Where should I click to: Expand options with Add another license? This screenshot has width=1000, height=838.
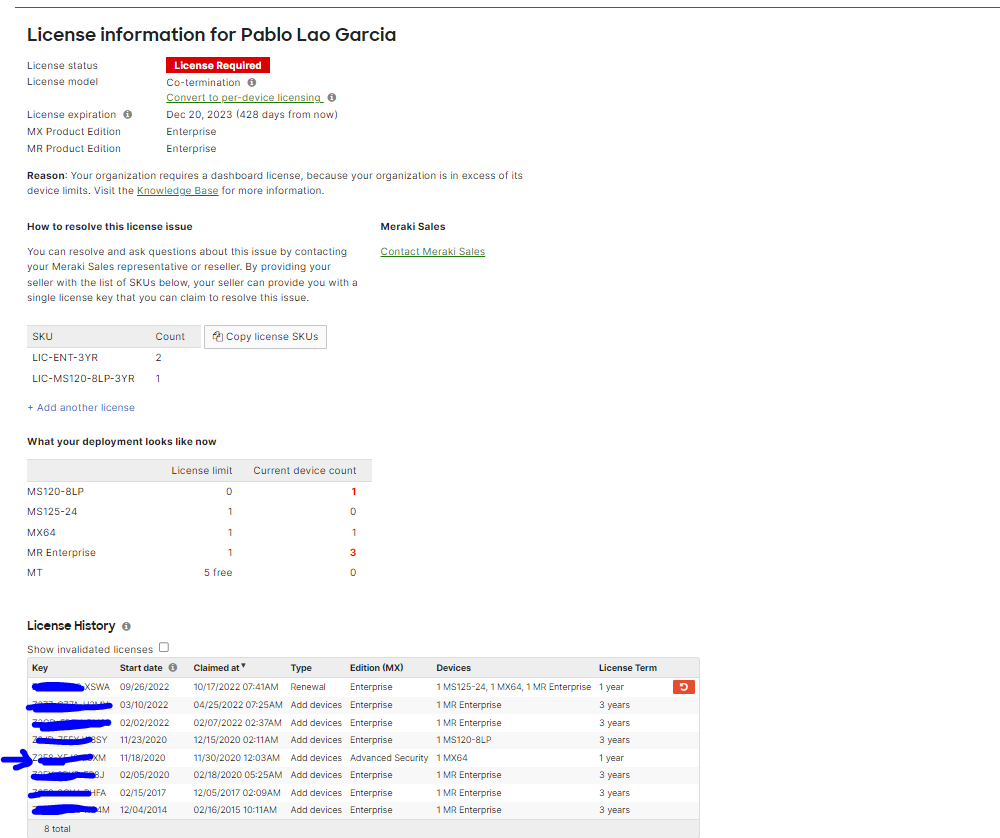click(x=81, y=407)
